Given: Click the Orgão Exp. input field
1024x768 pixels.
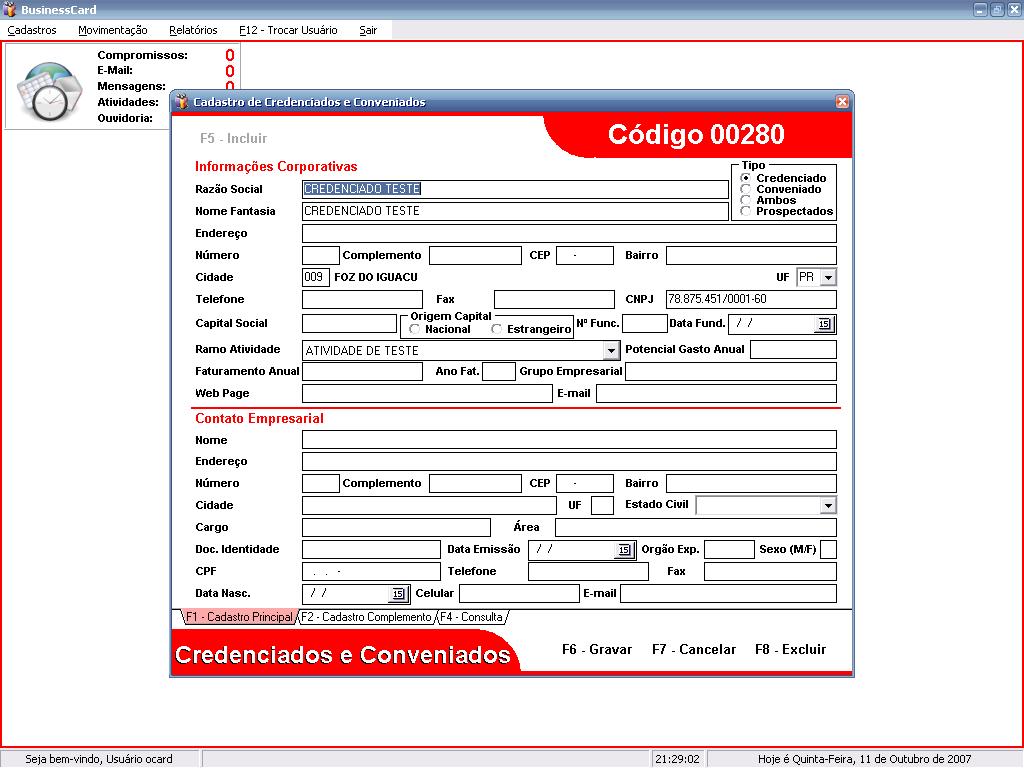Looking at the screenshot, I should 729,550.
